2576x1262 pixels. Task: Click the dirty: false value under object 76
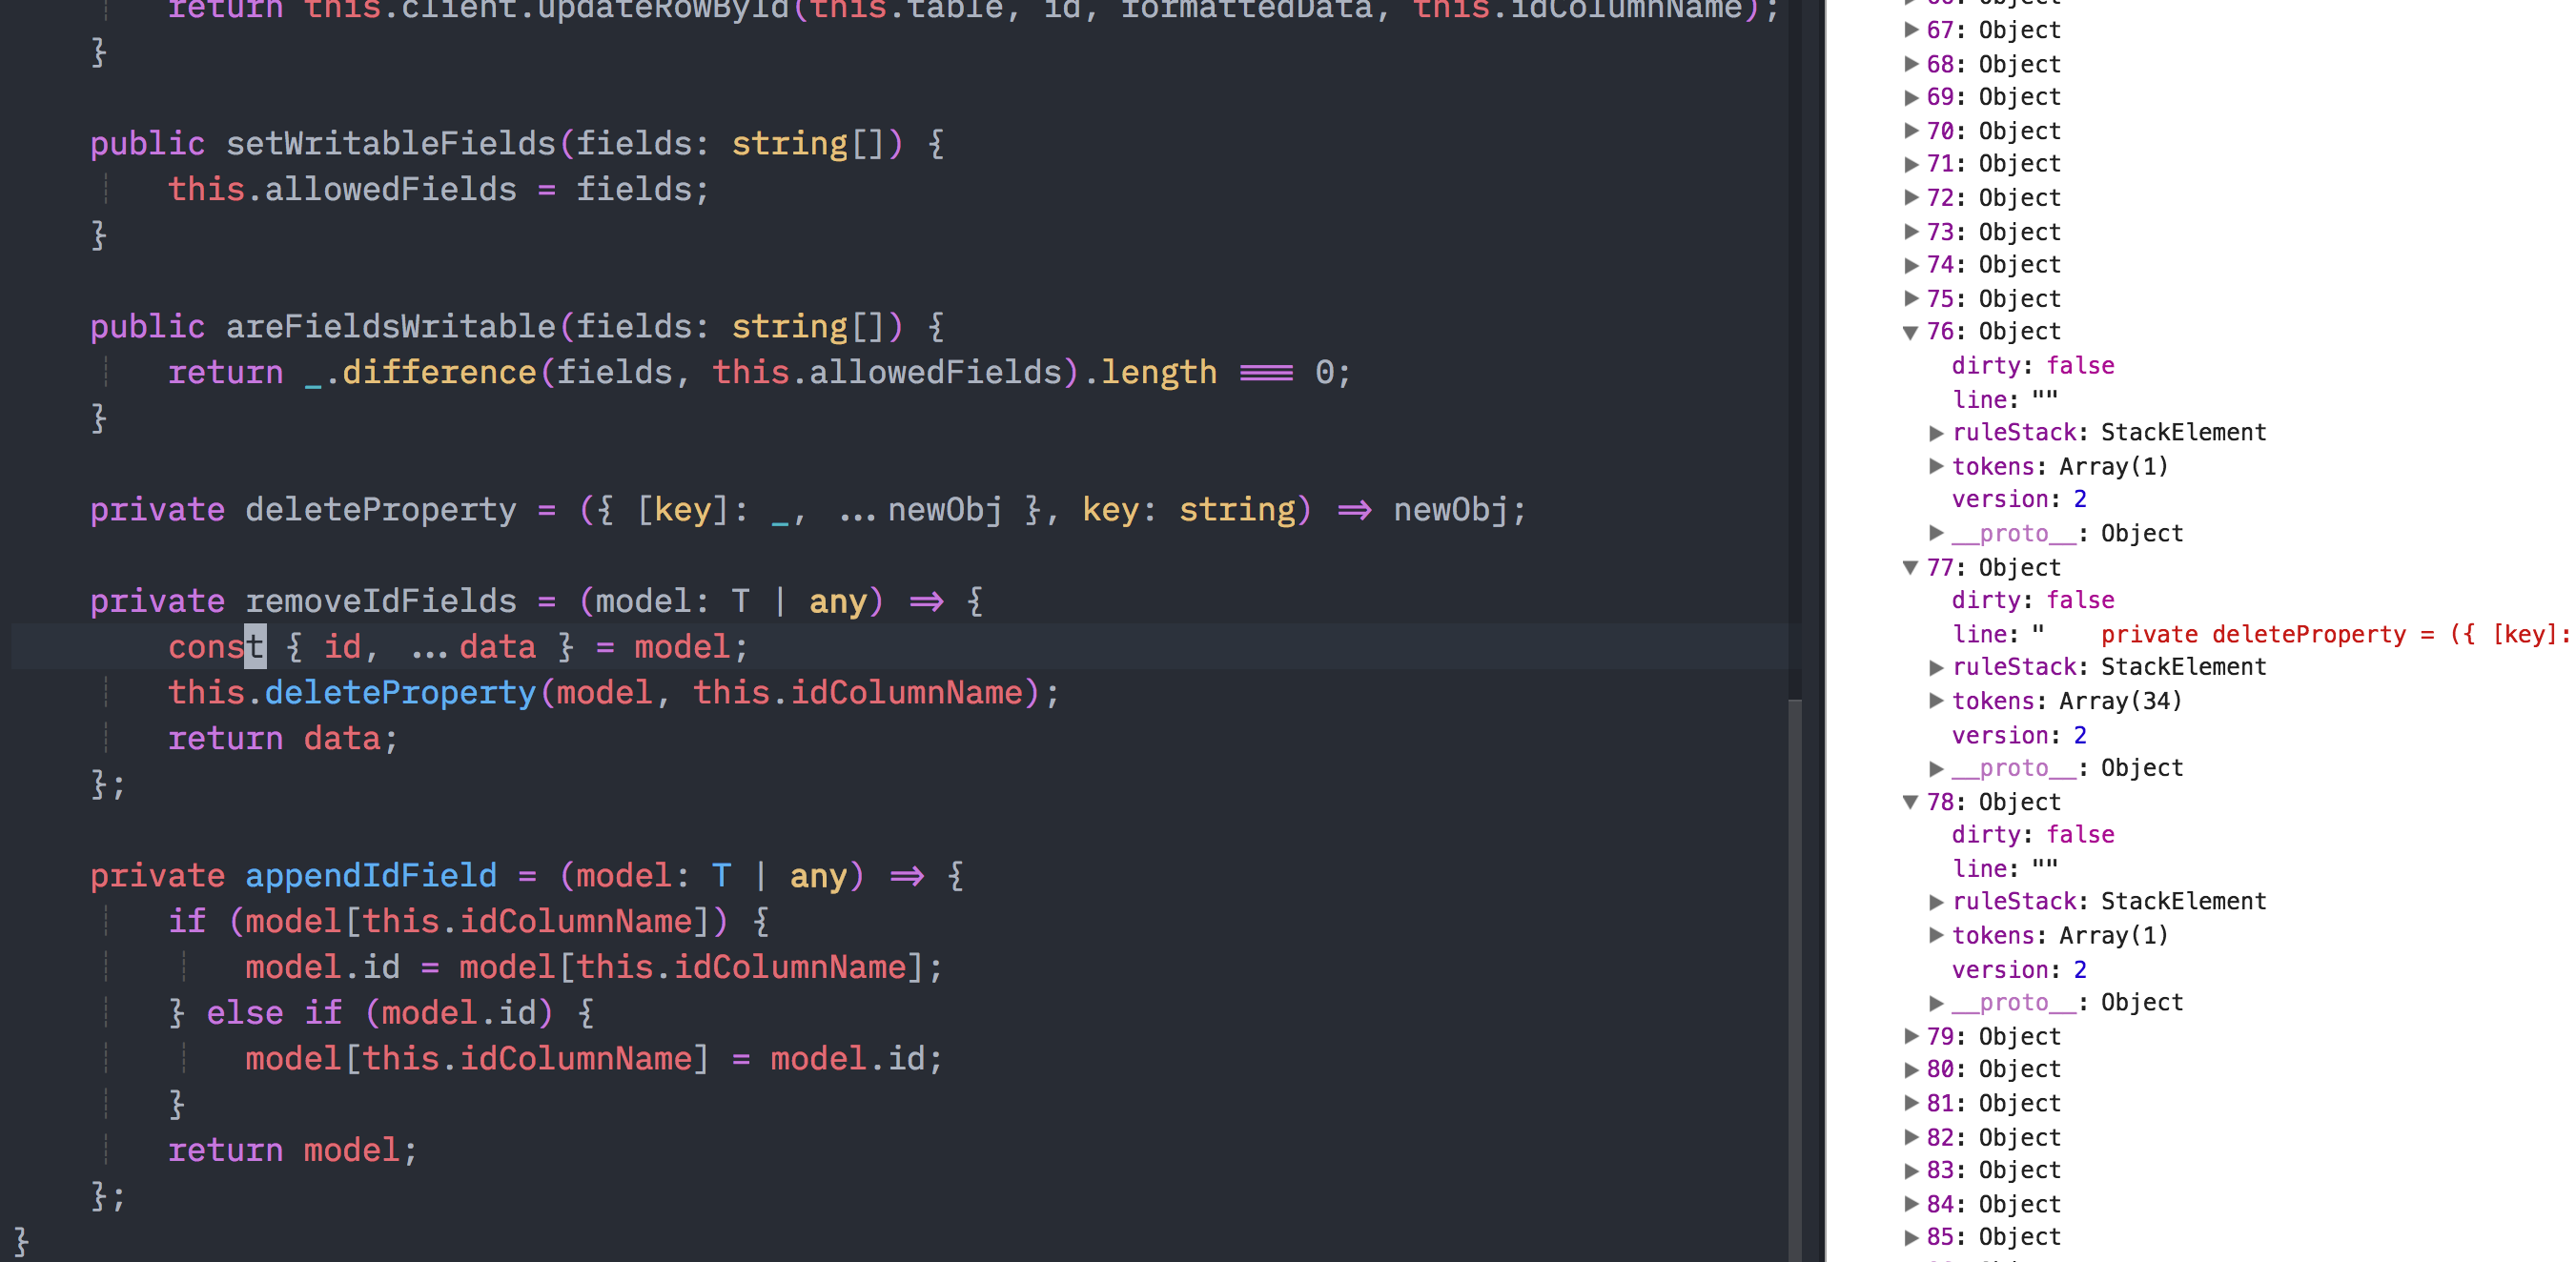tap(2079, 366)
